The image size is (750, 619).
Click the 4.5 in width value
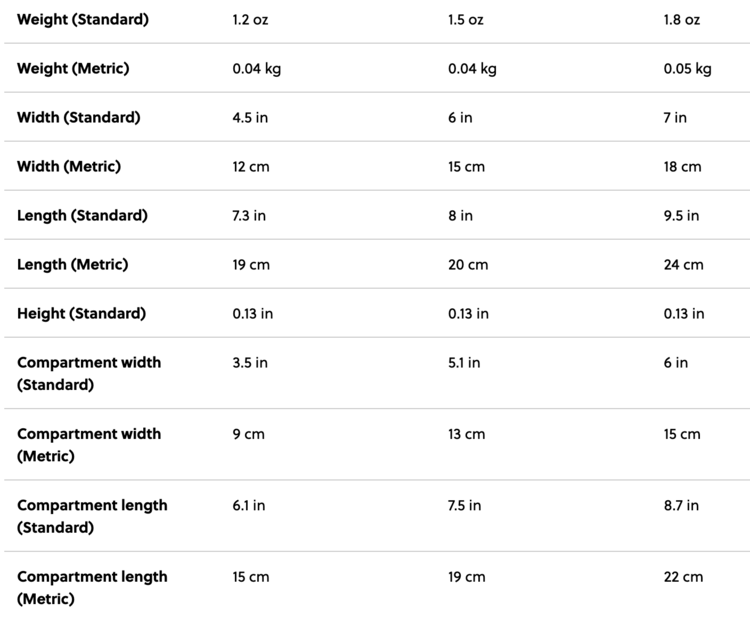[250, 118]
